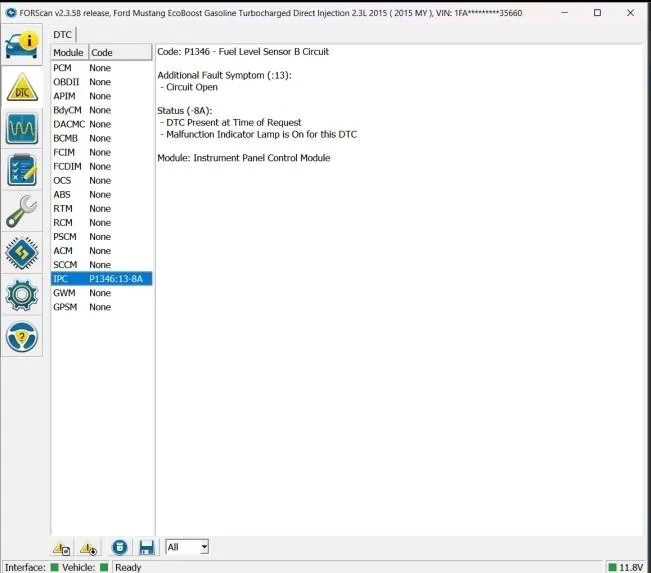
Task: Select the PCM module row
Action: click(x=101, y=68)
